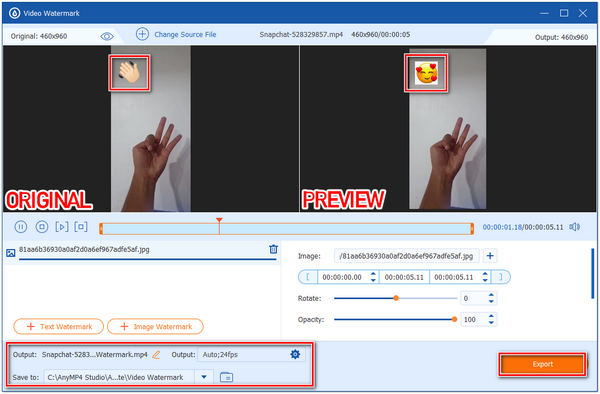Viewport: 600px width, 394px height.
Task: Click the timeline right trim handle
Action: point(472,229)
